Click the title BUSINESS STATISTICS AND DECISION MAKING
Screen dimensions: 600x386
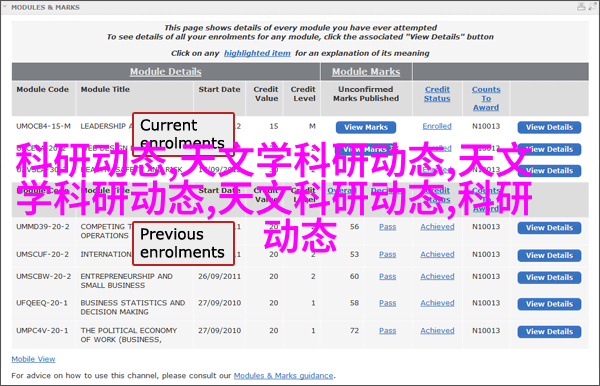tap(133, 307)
